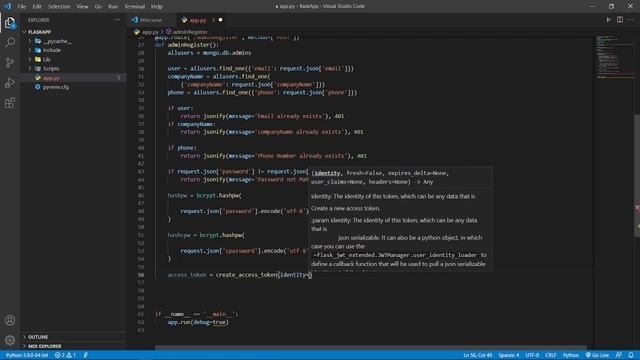The height and width of the screenshot is (360, 640).
Task: Open the File menu
Action: point(22,7)
